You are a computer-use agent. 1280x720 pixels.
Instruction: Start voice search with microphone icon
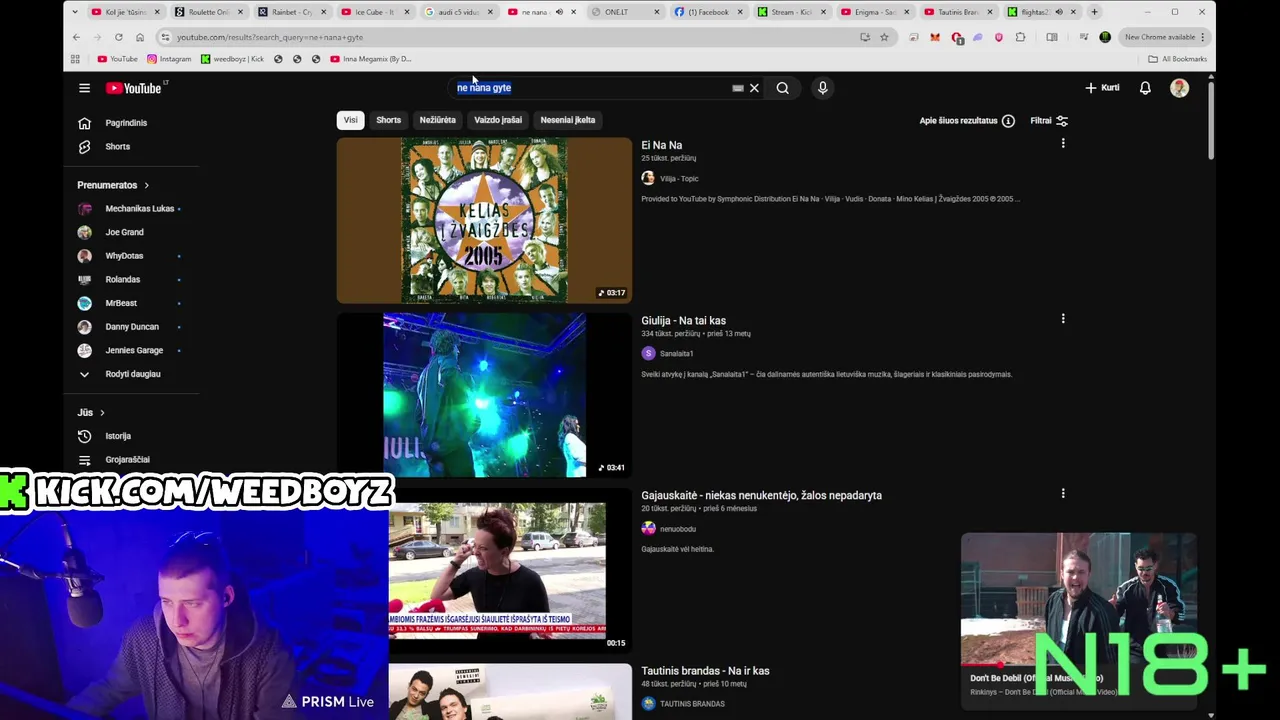[822, 88]
